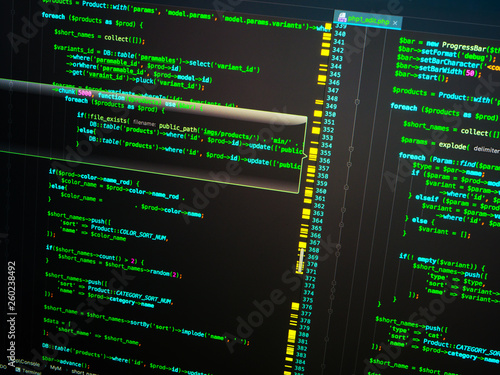Toggle the fold marker at line 360
Viewport: 500px width, 375px height.
(x=346, y=188)
